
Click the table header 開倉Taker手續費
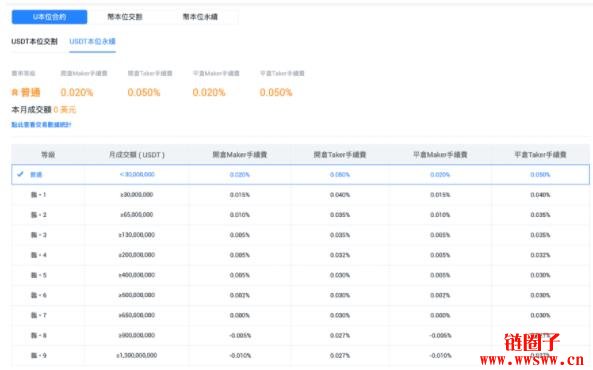340,155
